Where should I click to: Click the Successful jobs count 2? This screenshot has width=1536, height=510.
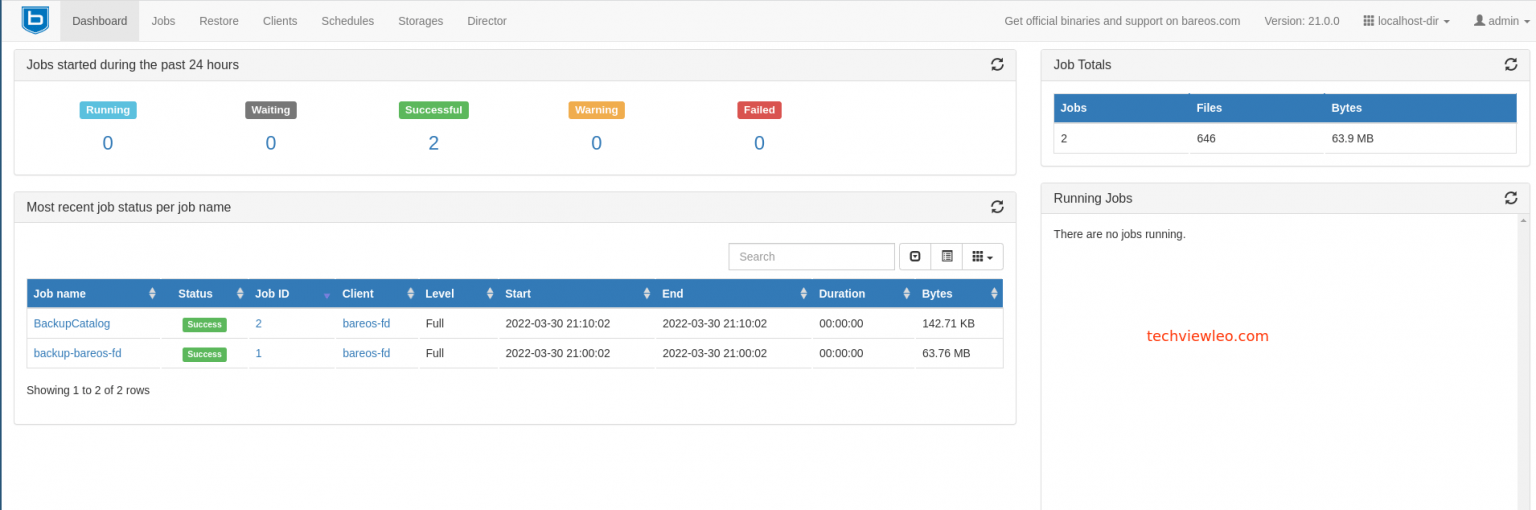(x=434, y=143)
